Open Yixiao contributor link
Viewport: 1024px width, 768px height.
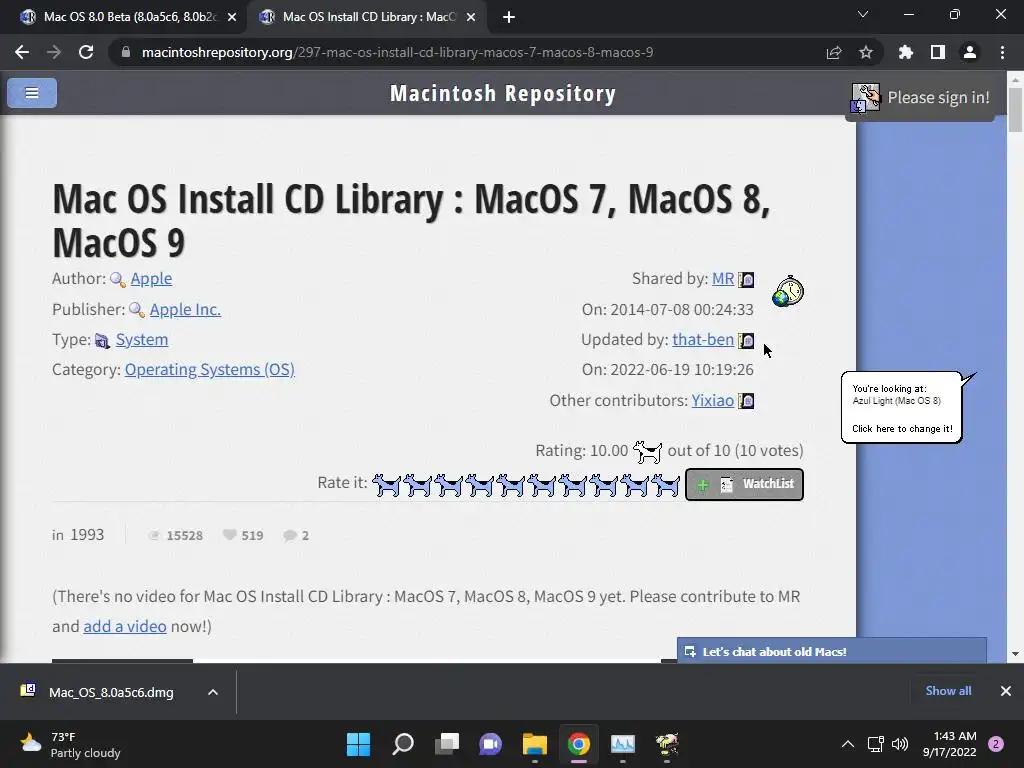point(712,400)
